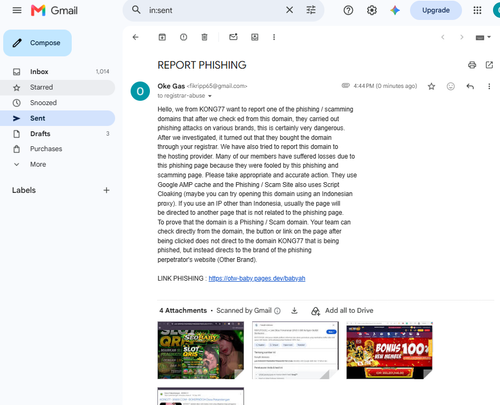Download all attachments
500x405 pixels.
coord(294,311)
